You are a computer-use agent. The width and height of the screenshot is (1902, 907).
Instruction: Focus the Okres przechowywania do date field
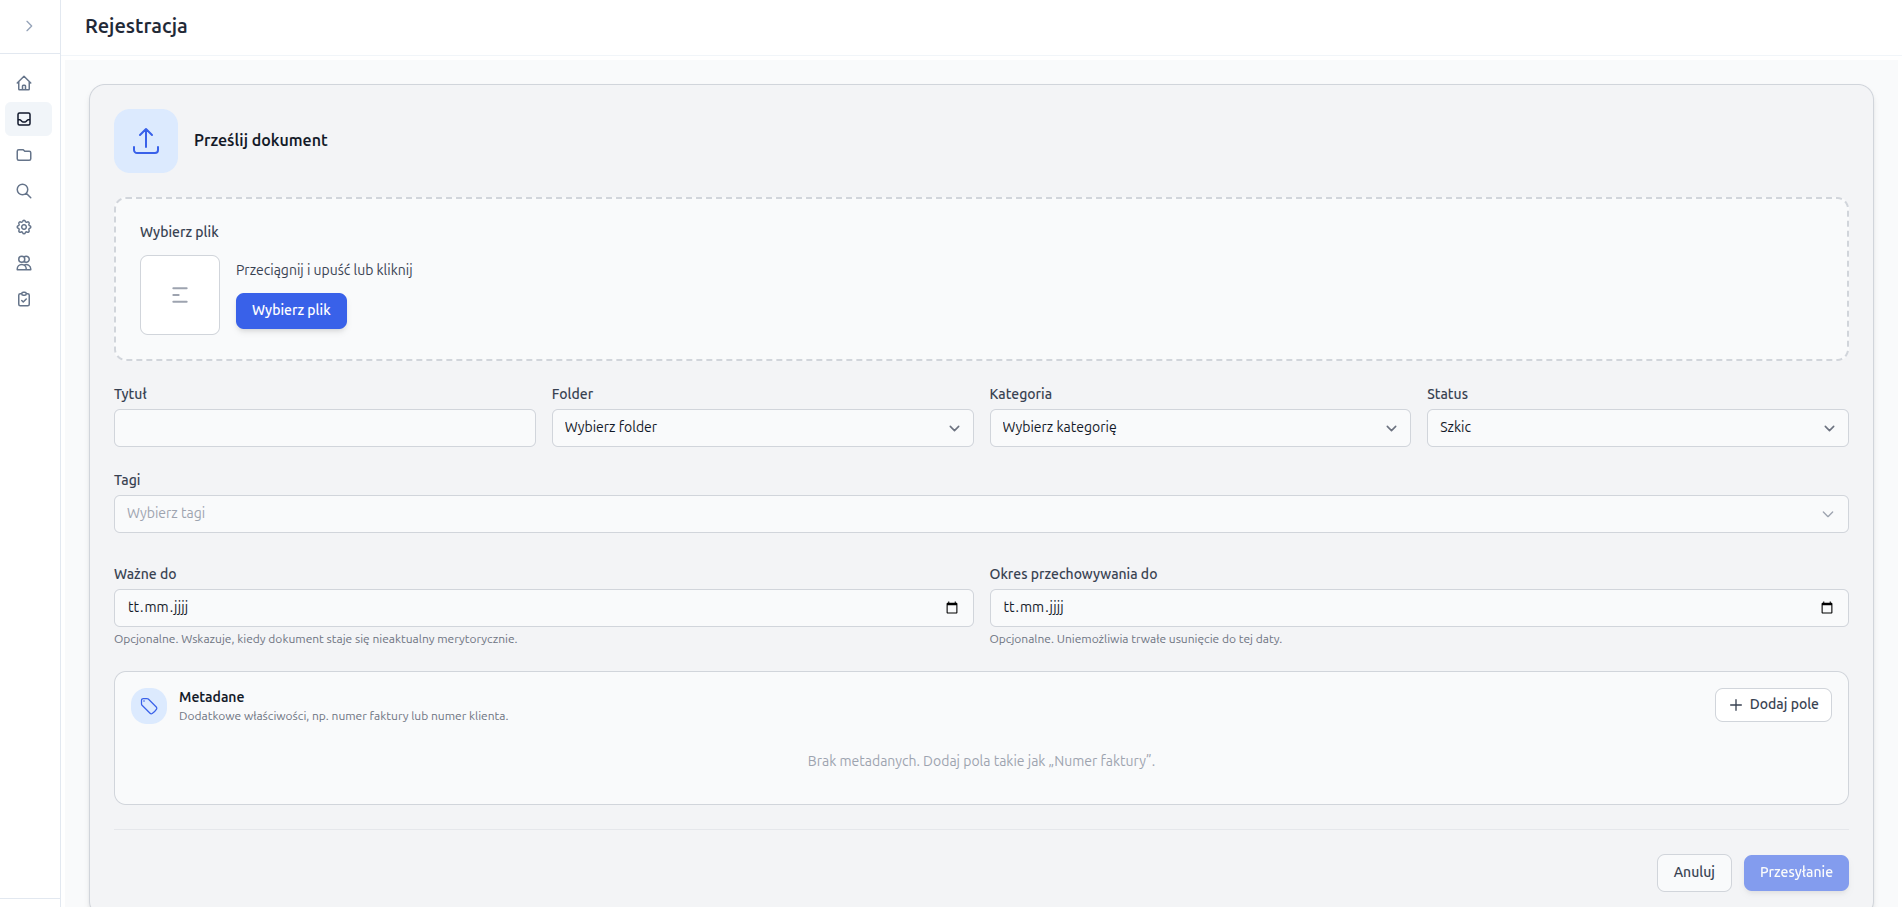(x=1419, y=608)
